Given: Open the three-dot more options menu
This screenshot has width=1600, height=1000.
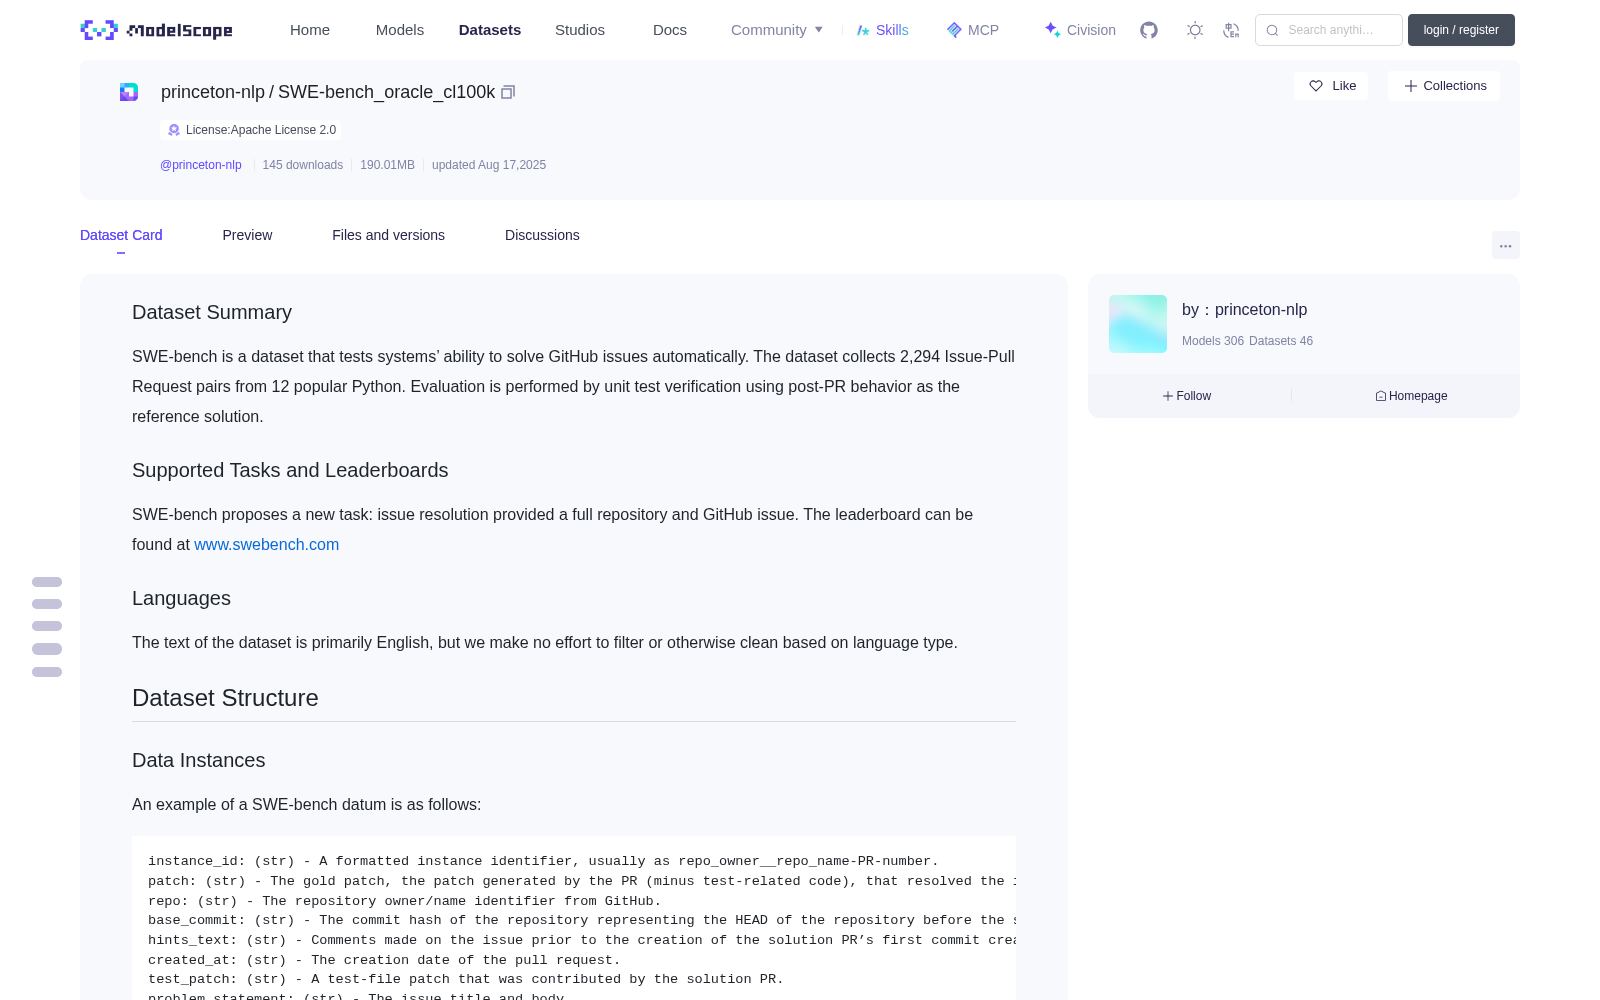Looking at the screenshot, I should click(x=1506, y=245).
